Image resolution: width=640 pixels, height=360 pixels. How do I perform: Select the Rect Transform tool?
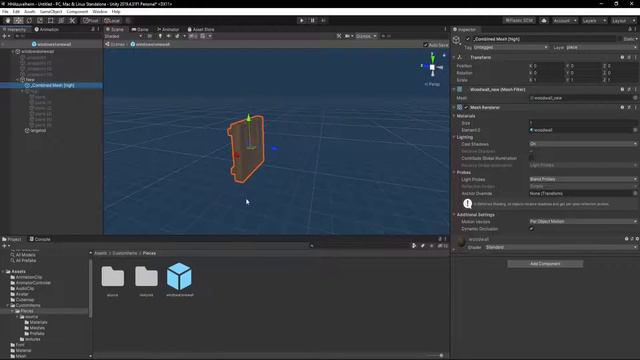click(x=51, y=20)
